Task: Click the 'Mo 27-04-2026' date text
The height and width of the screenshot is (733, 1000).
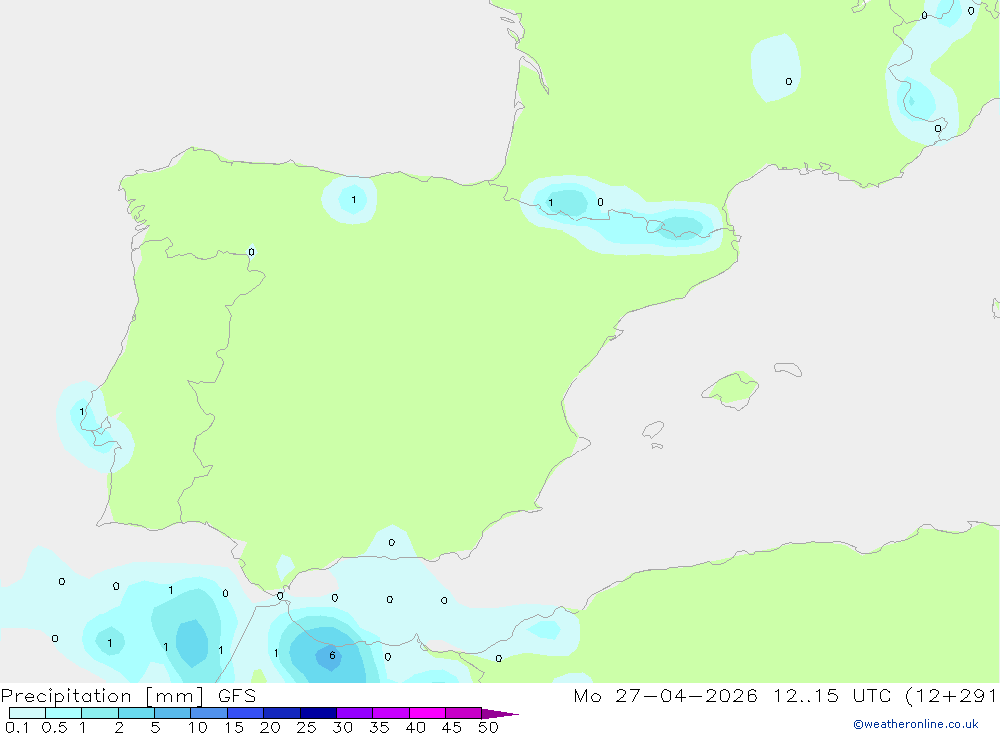Action: [x=665, y=695]
